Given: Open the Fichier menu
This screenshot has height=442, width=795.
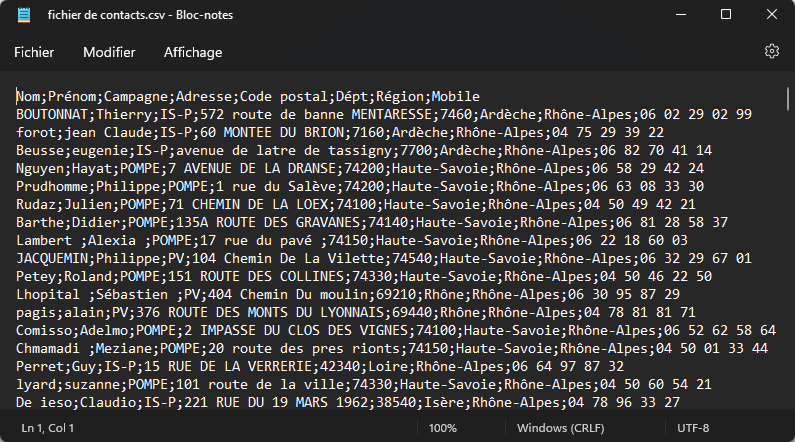Looking at the screenshot, I should click(x=34, y=52).
